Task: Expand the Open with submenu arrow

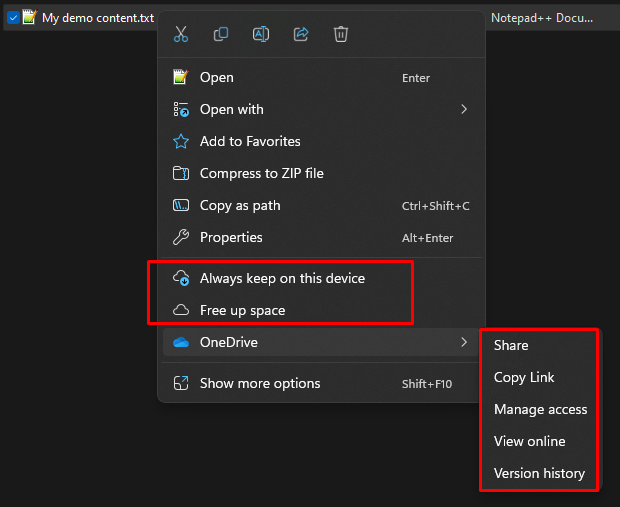Action: (464, 109)
